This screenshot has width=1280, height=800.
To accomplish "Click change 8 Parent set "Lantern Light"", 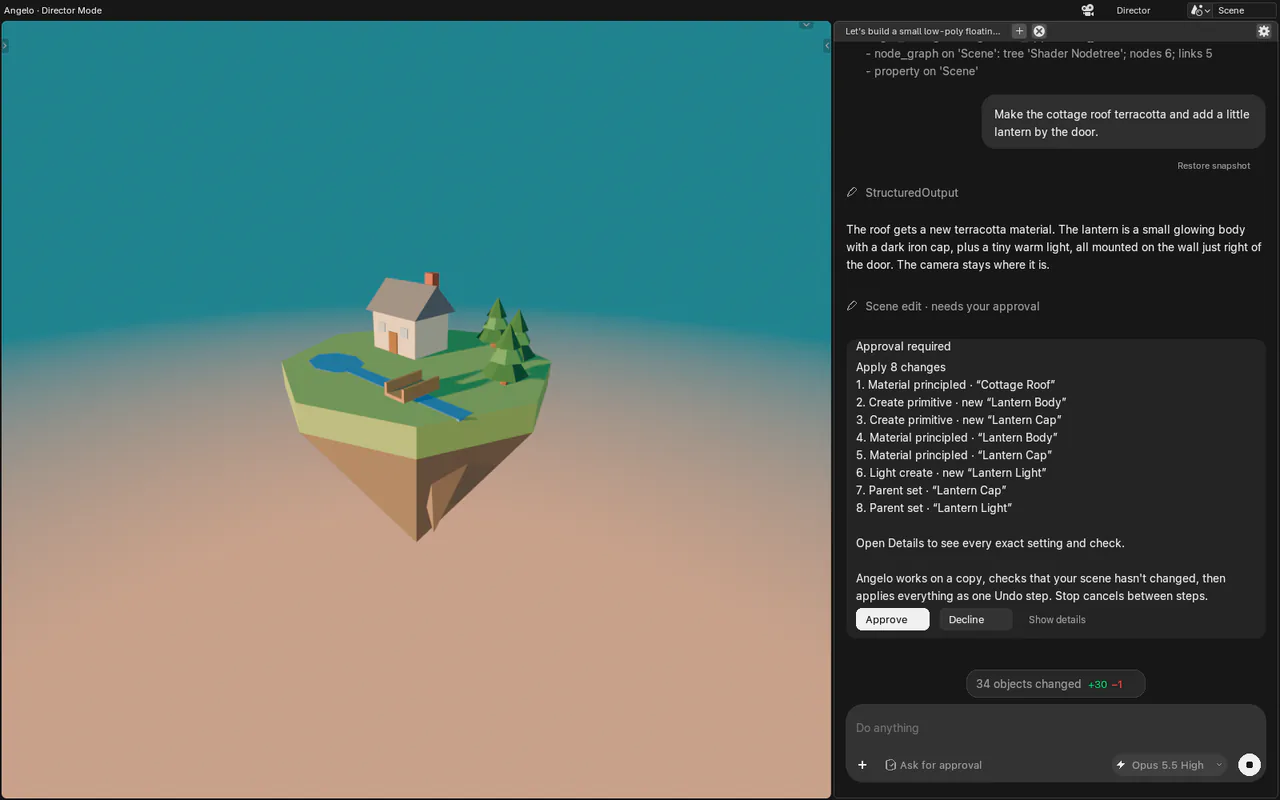I will 934,508.
